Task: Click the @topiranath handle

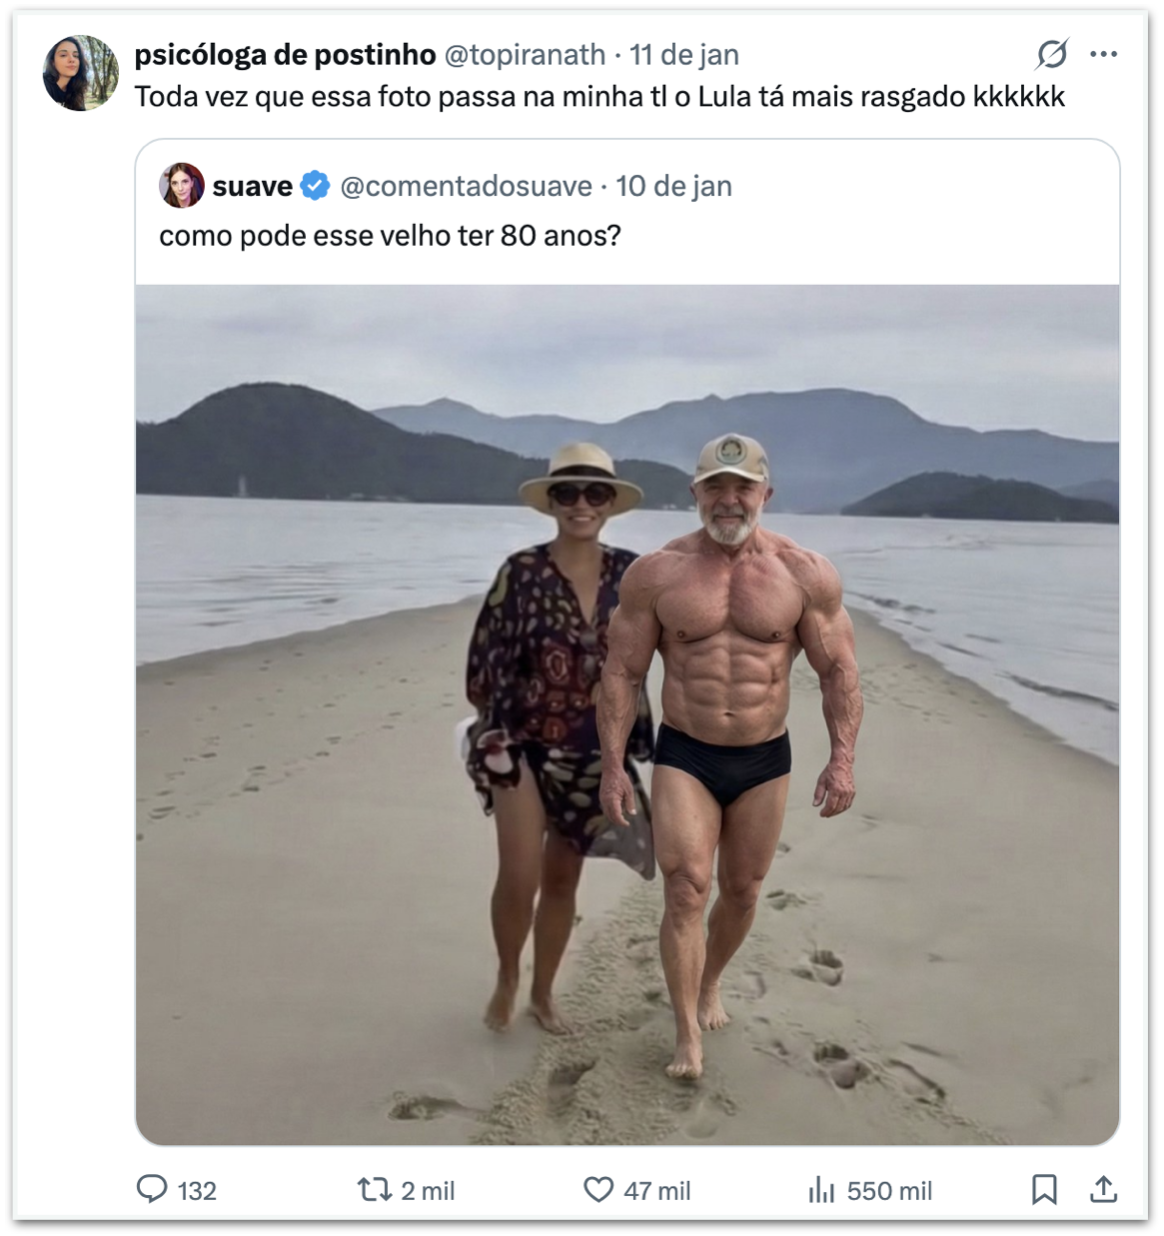Action: [x=524, y=55]
